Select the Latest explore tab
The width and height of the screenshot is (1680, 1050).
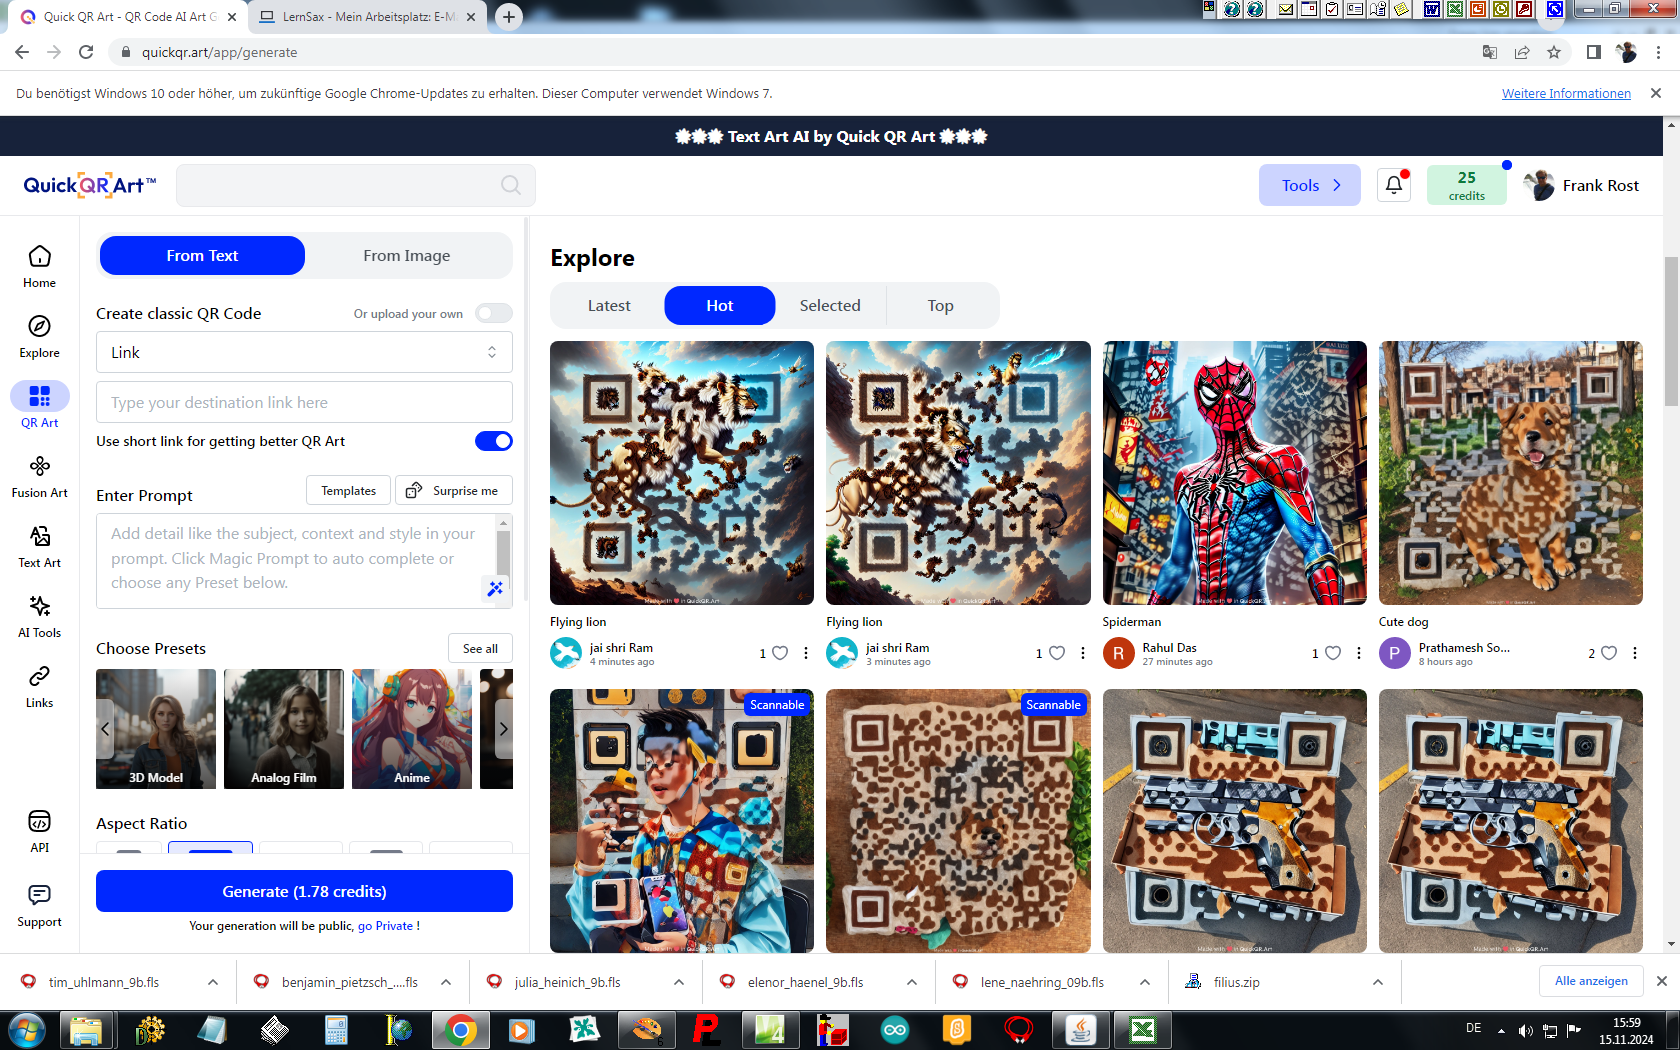[609, 305]
